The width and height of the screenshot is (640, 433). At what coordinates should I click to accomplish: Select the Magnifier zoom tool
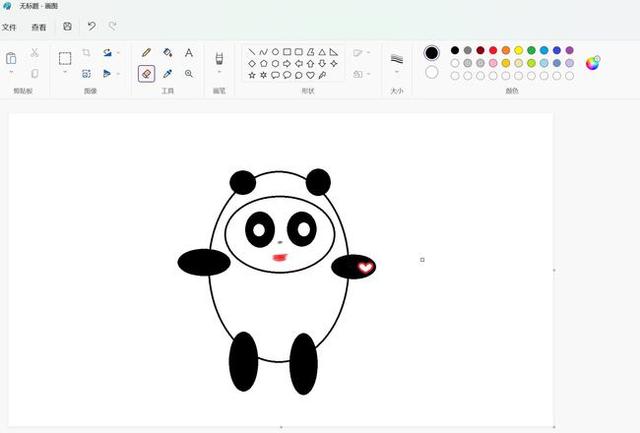click(x=189, y=74)
